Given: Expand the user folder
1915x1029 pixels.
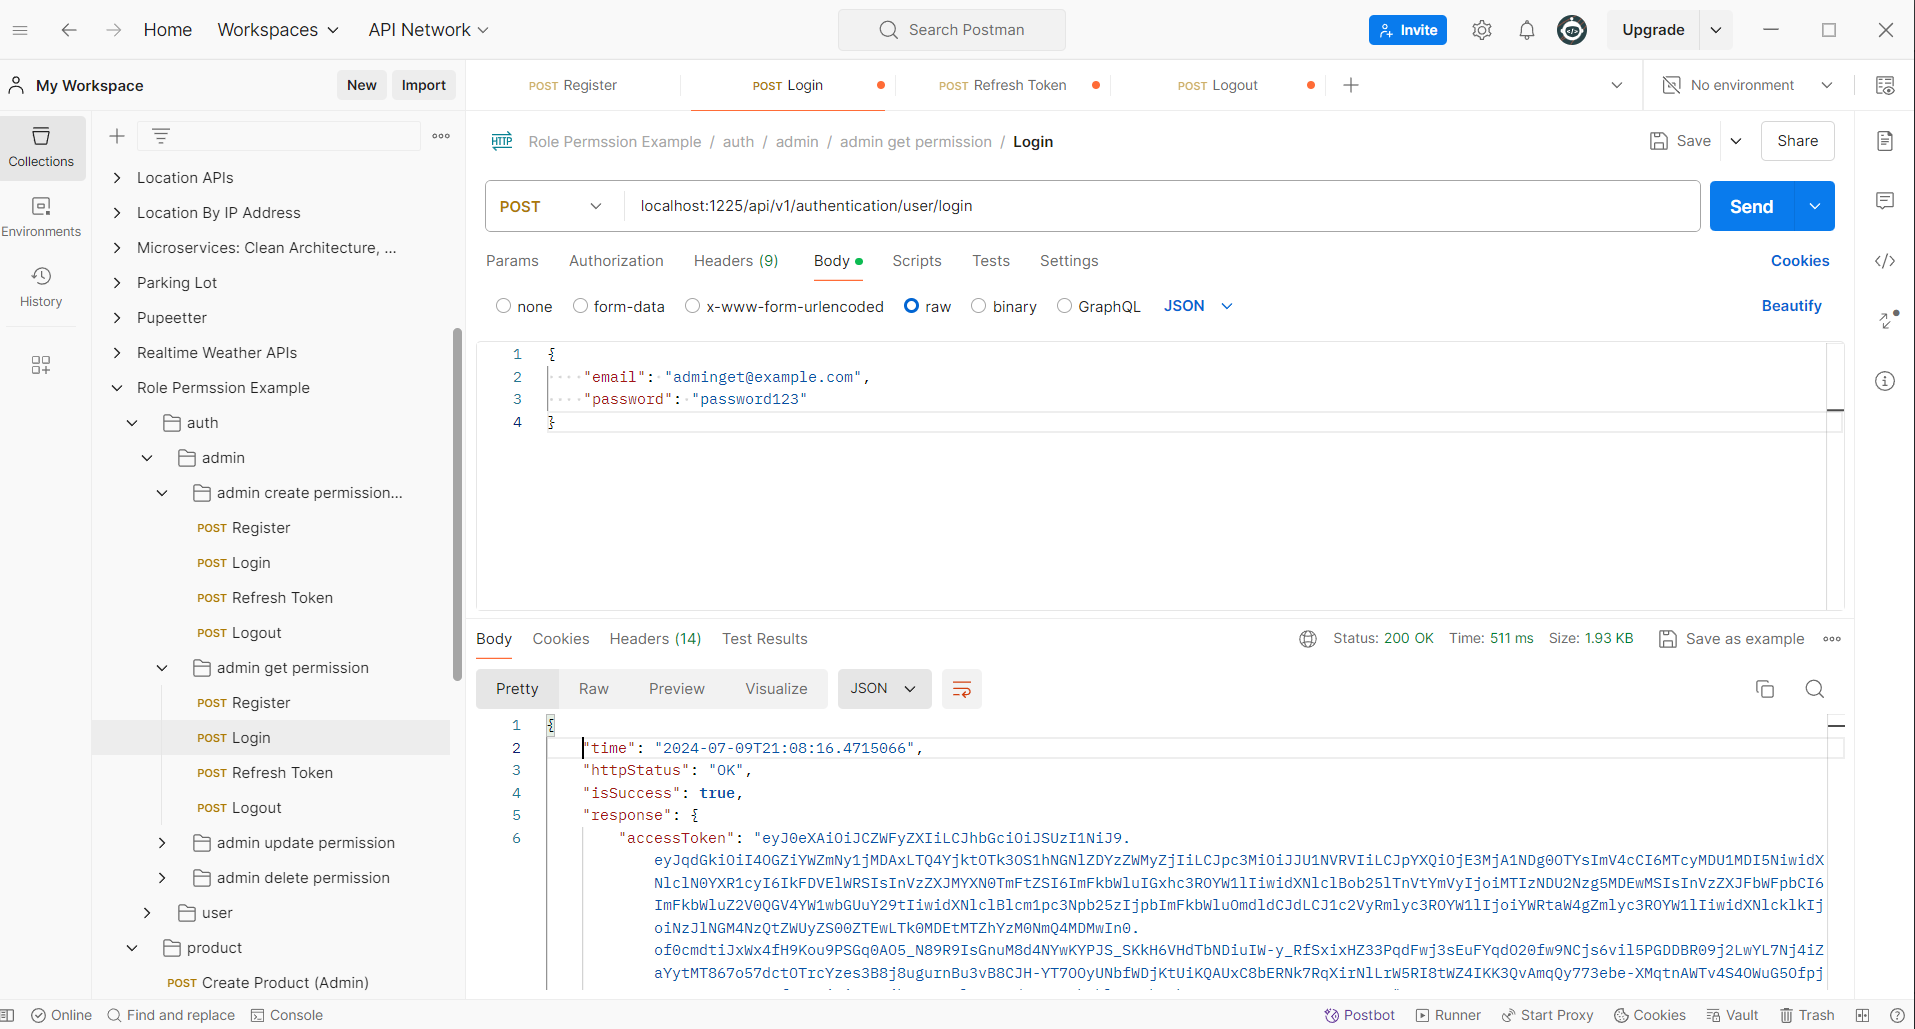Looking at the screenshot, I should [x=147, y=913].
